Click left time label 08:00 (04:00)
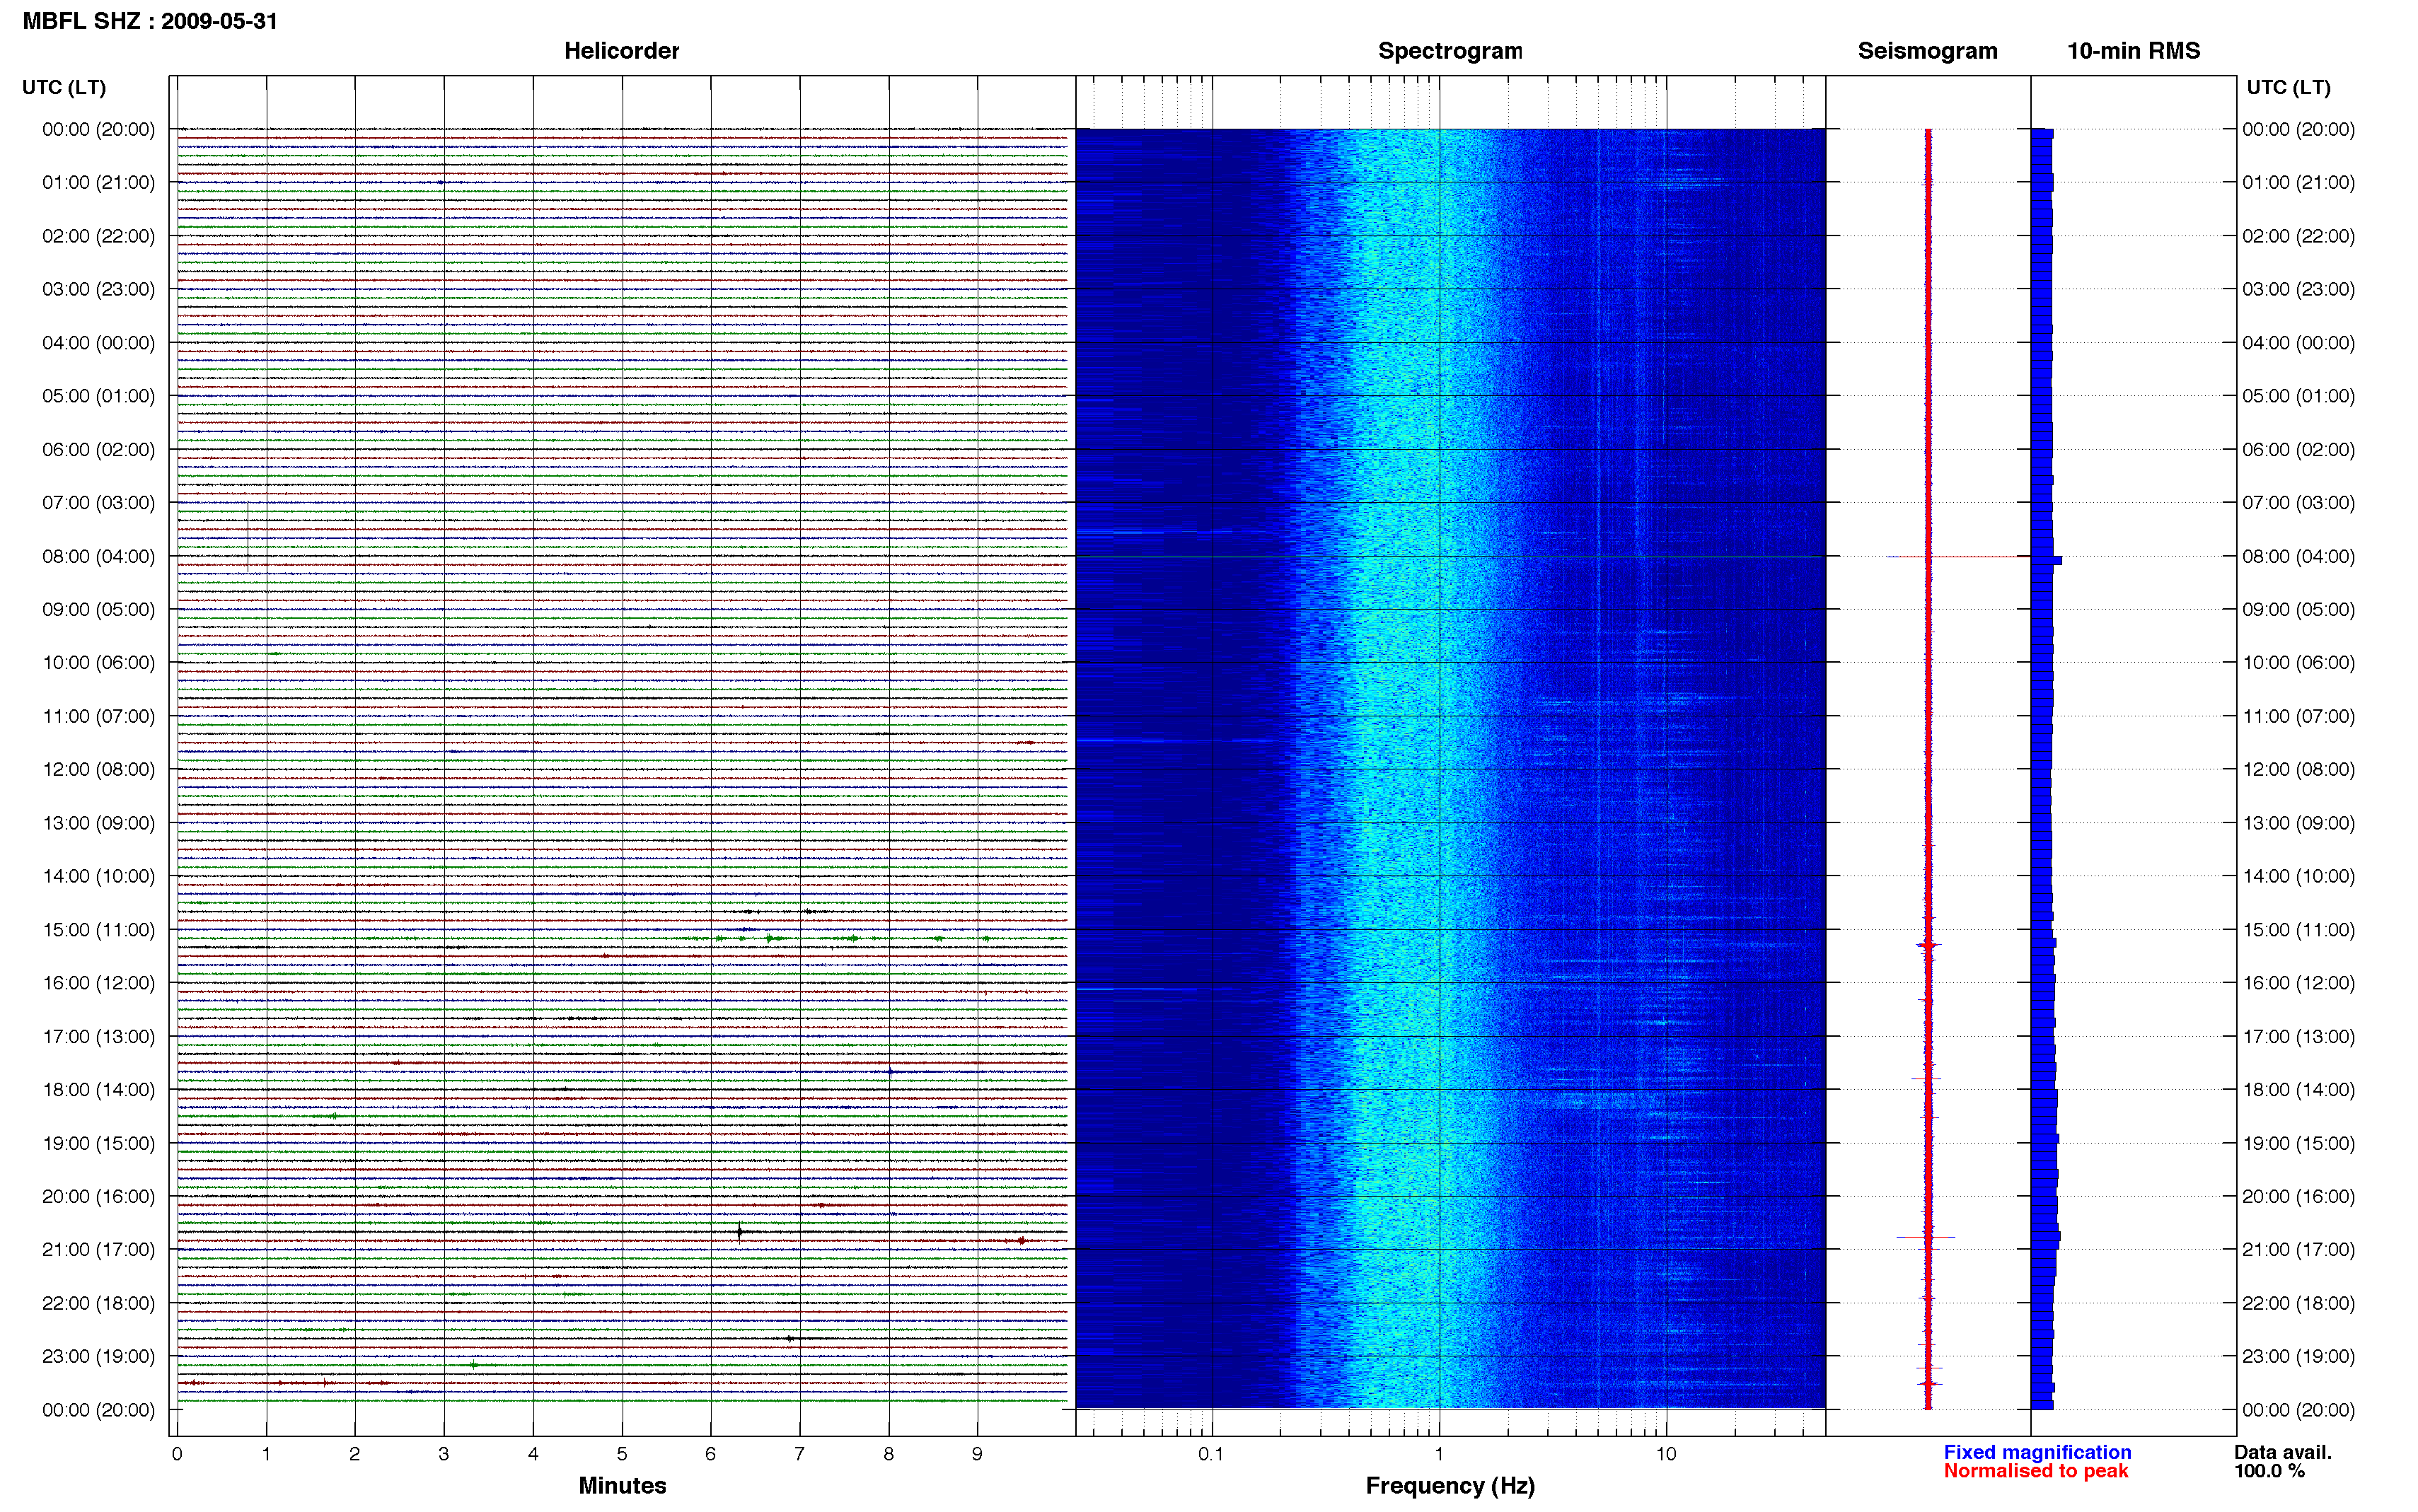Screen dimensions: 2418x1512 point(98,556)
